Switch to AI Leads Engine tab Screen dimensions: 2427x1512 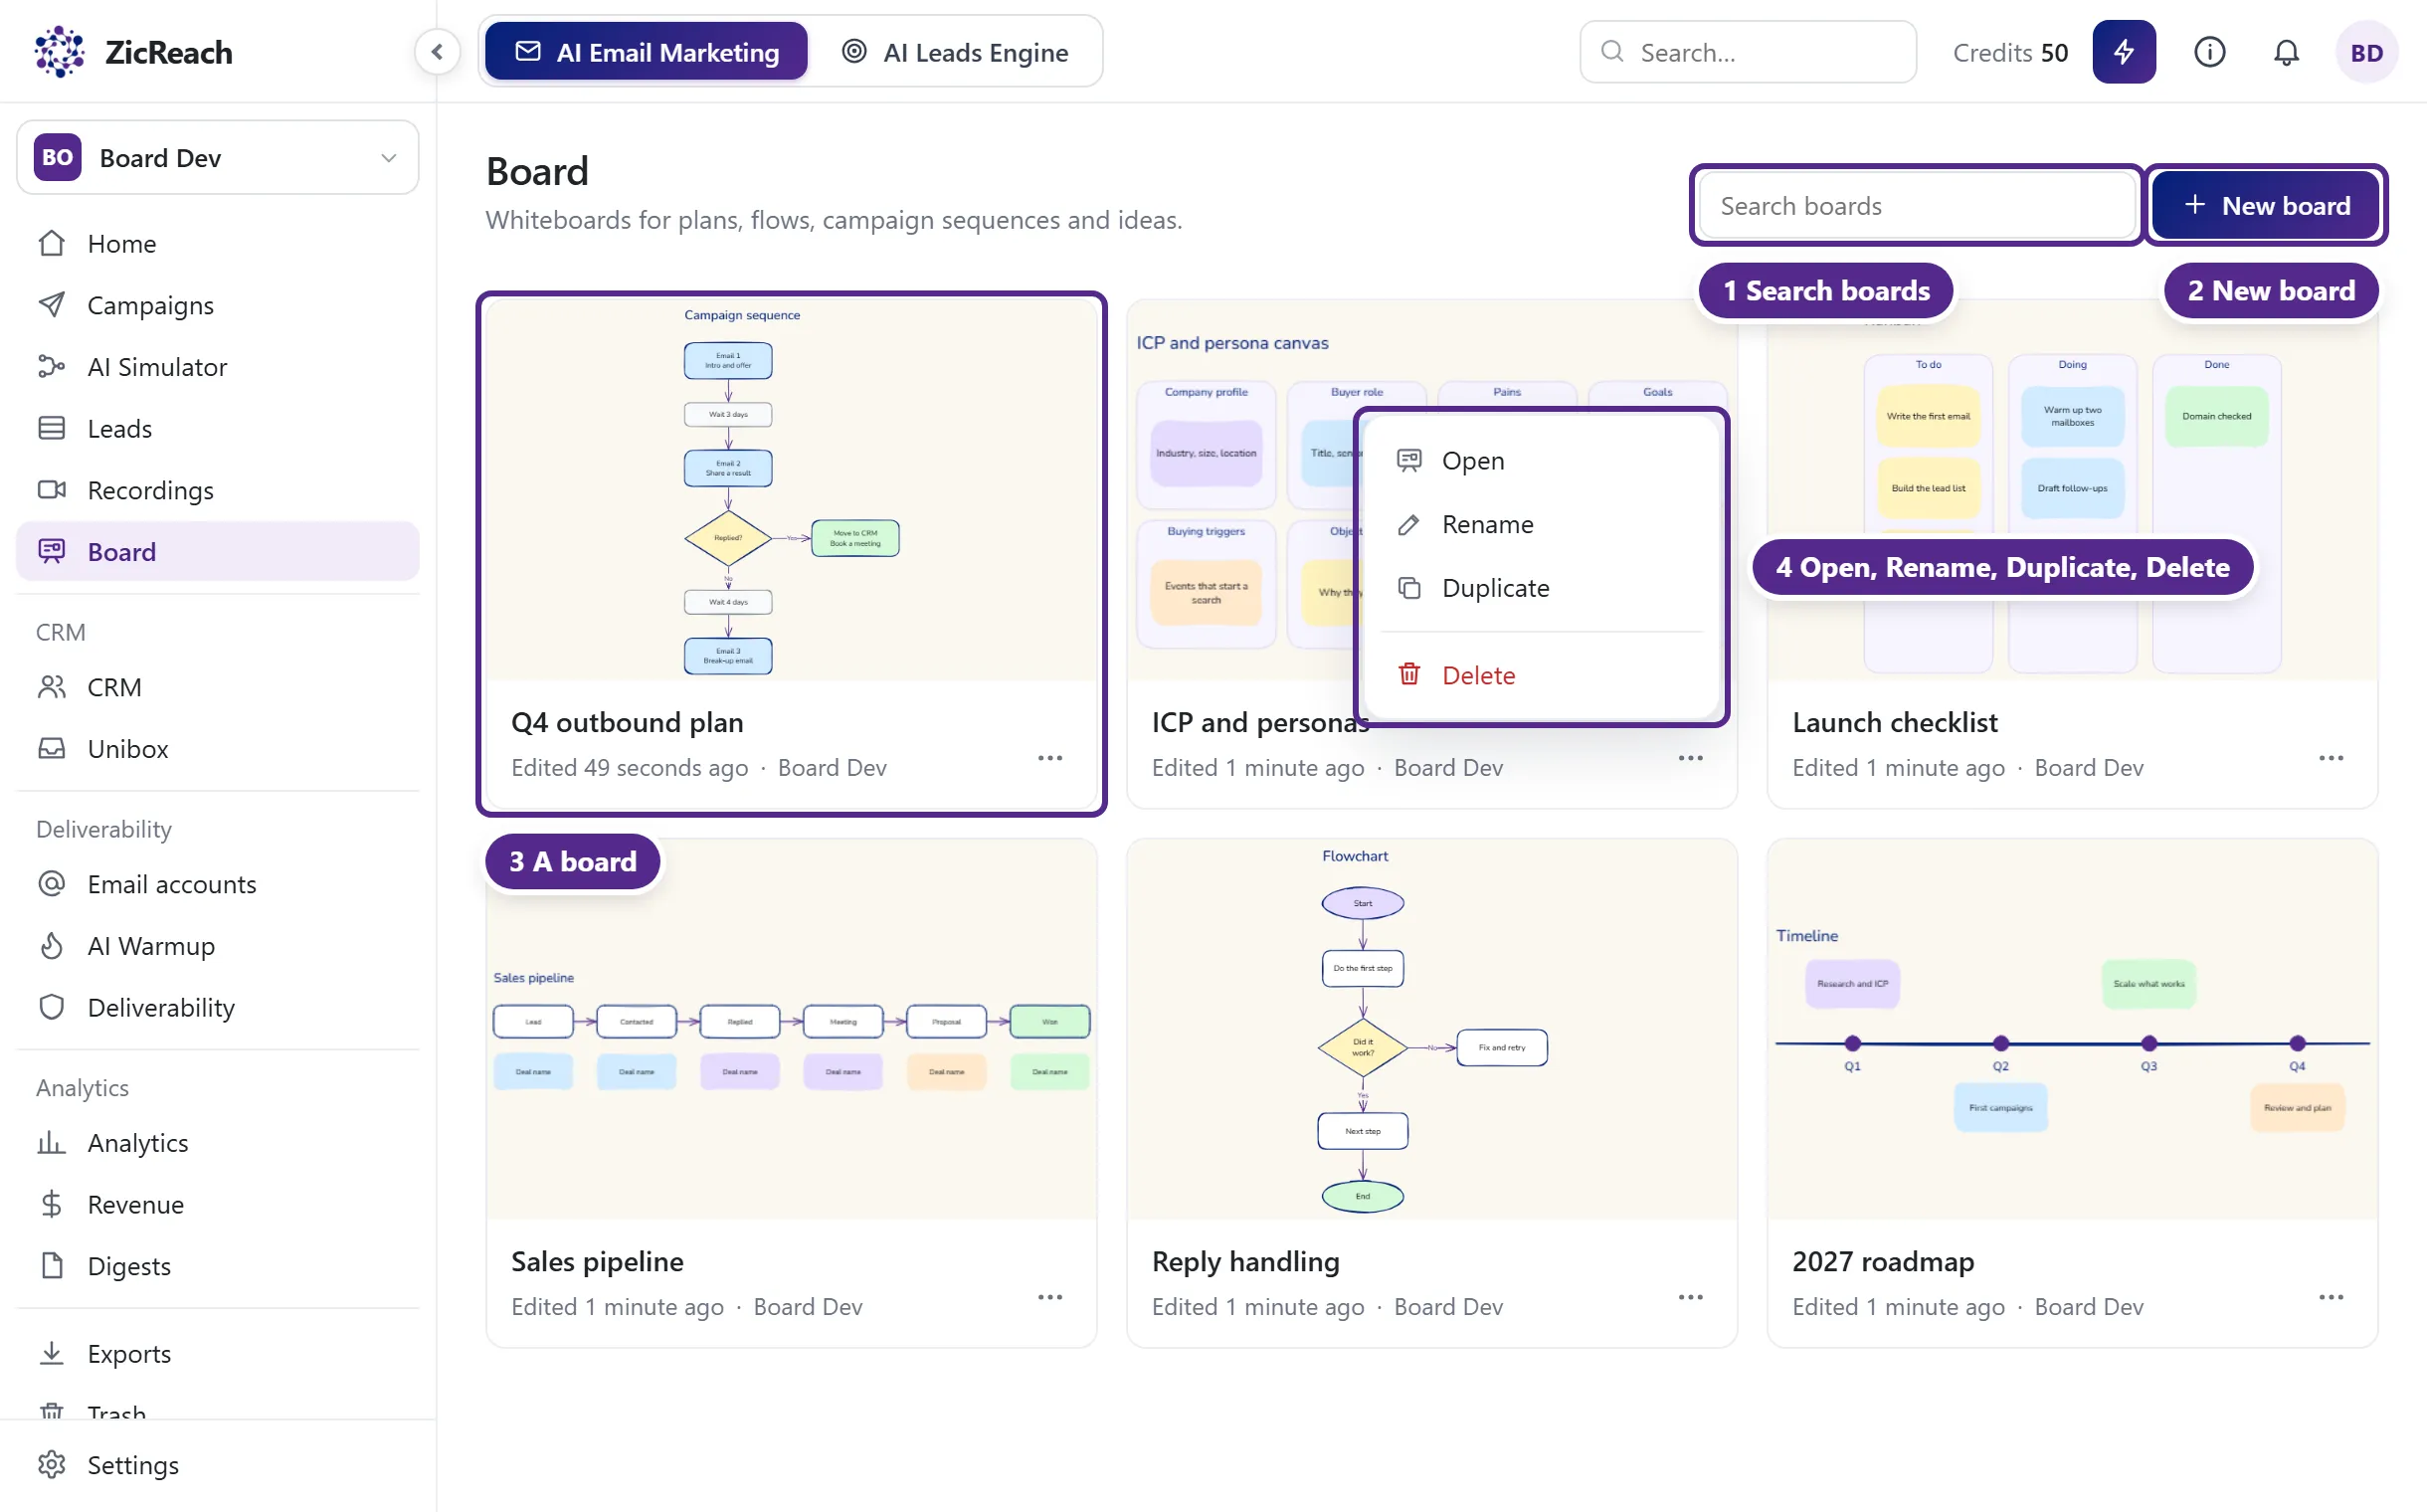955,52
